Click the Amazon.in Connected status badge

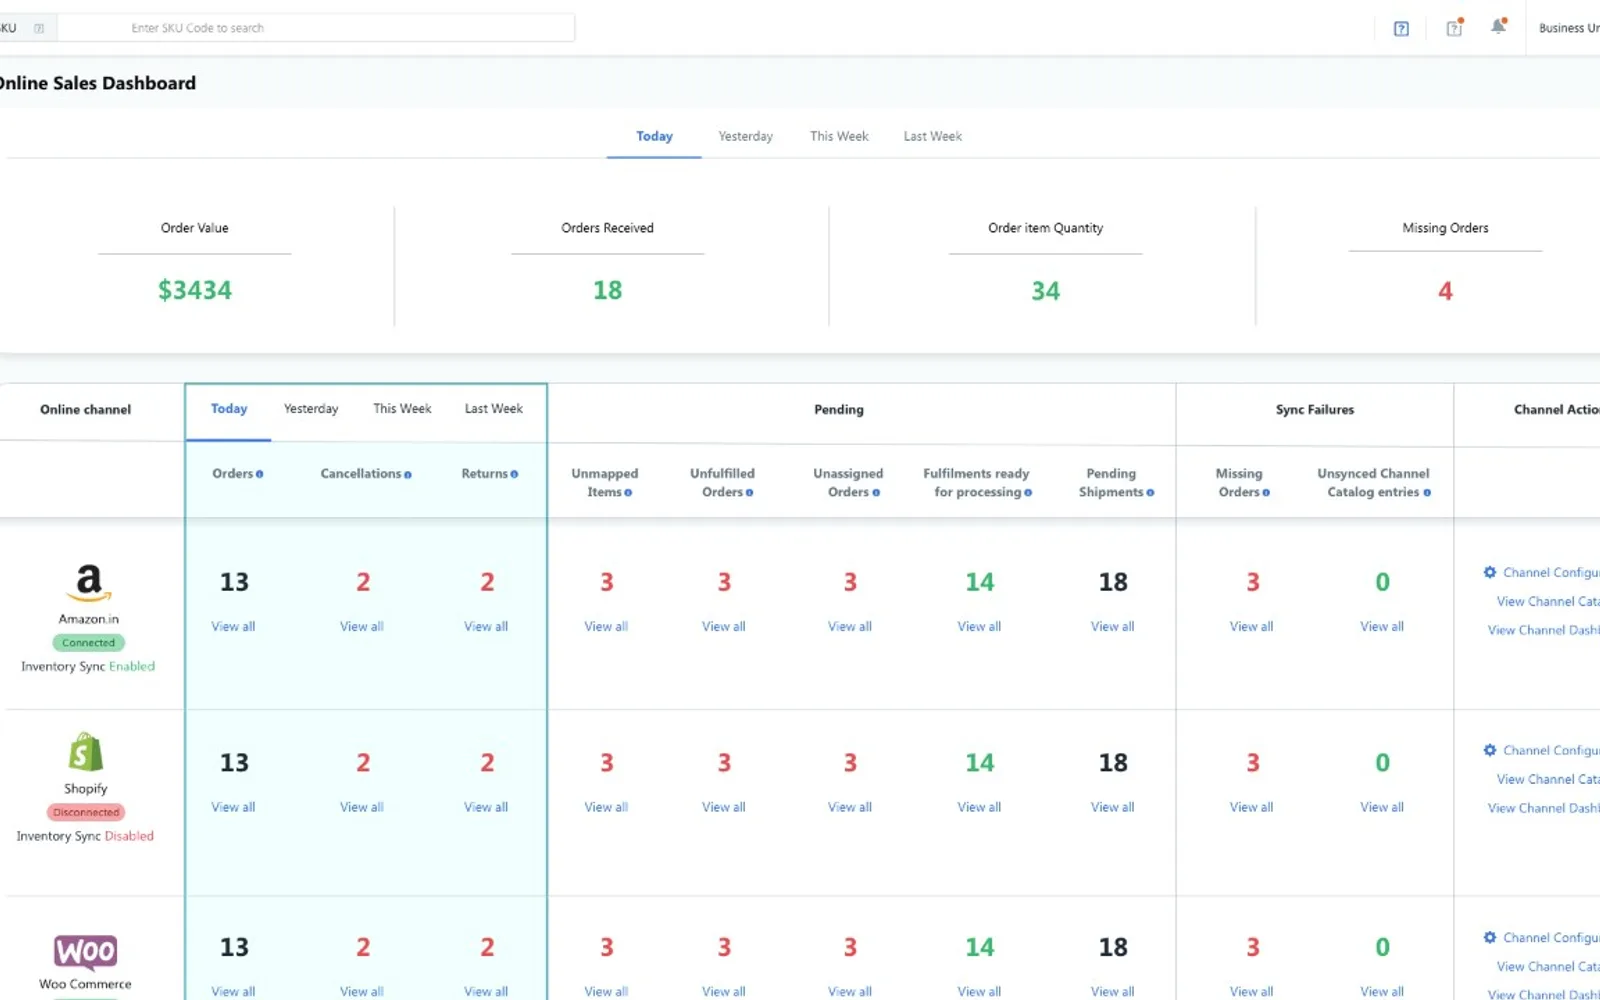(x=88, y=643)
